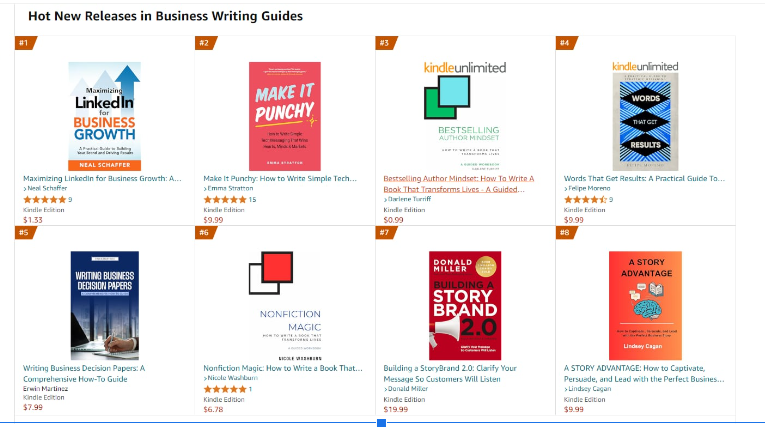The image size is (765, 428).
Task: Select the Words That Get Results cover
Action: (x=645, y=113)
